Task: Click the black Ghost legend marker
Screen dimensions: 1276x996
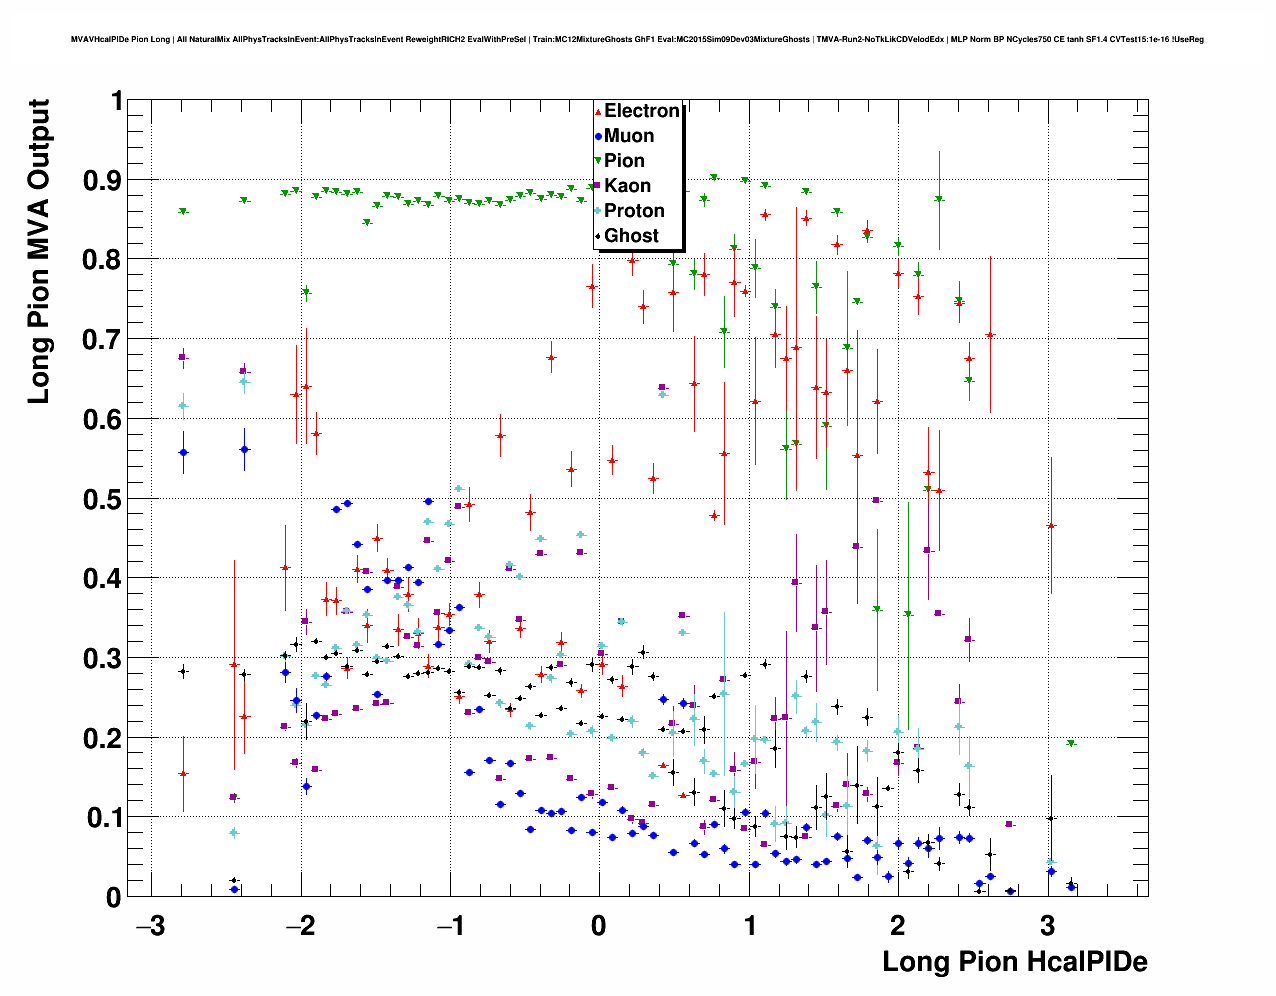Action: [x=598, y=236]
